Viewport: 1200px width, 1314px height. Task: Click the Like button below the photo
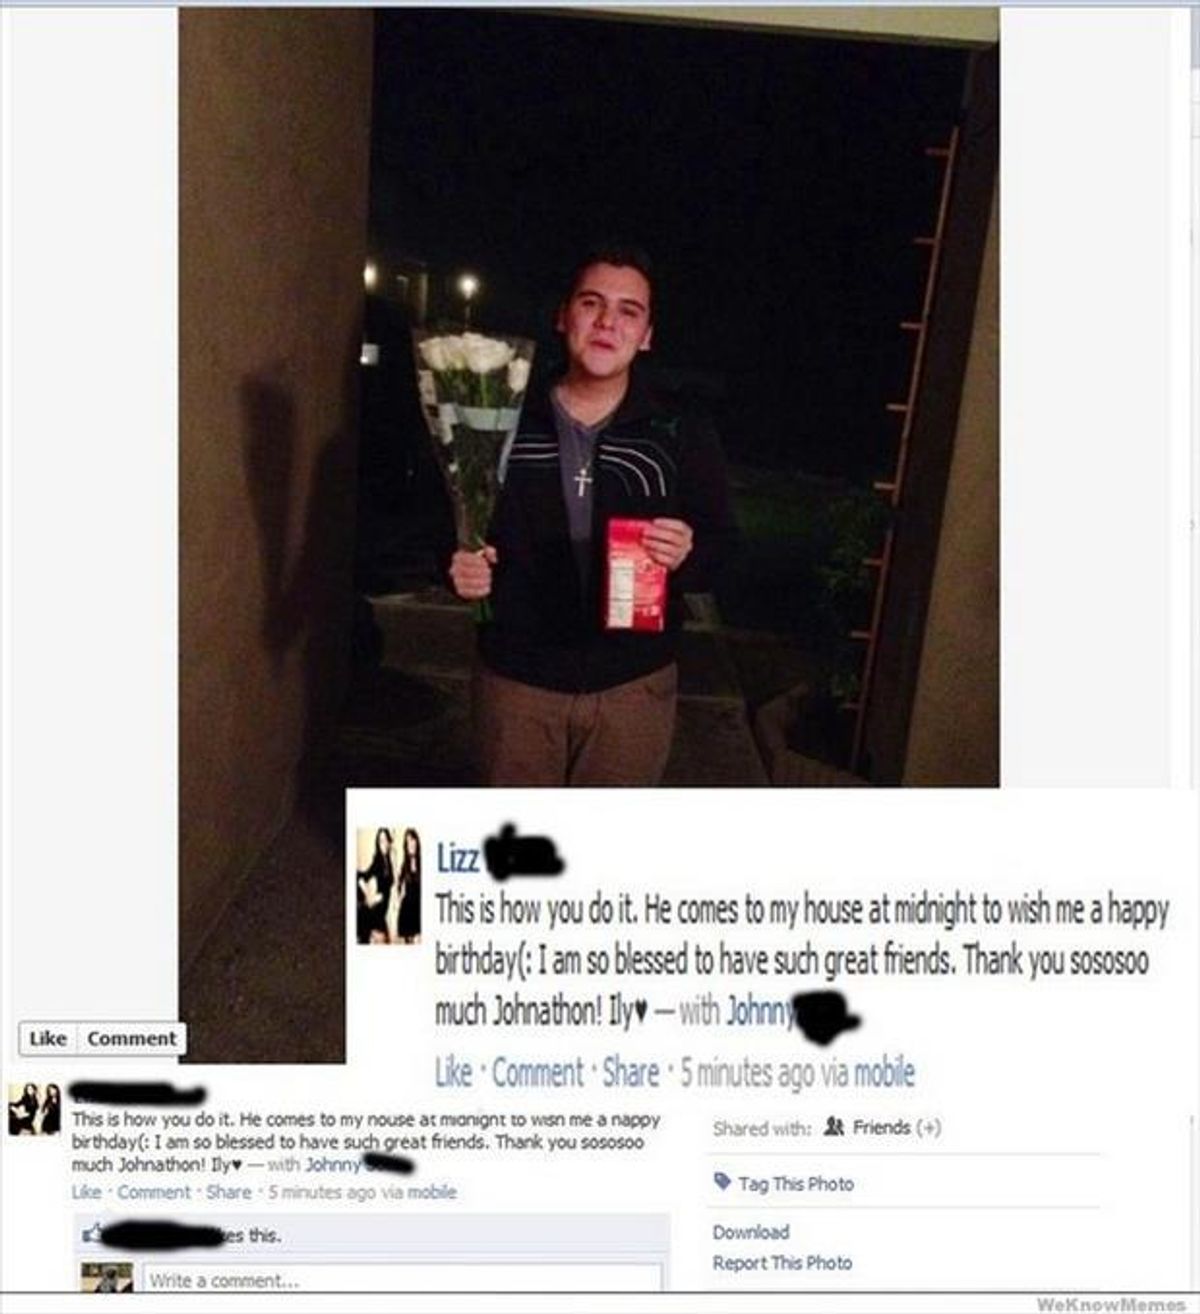48,1039
